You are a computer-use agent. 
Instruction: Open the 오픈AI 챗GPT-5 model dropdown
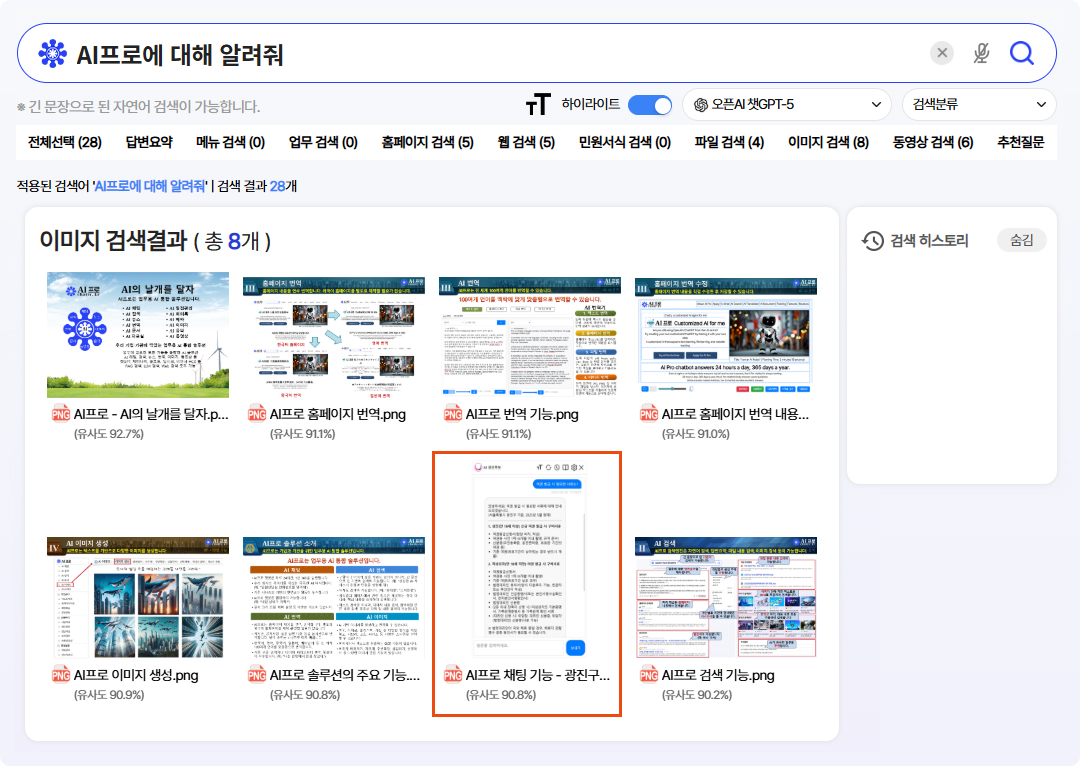tap(787, 104)
